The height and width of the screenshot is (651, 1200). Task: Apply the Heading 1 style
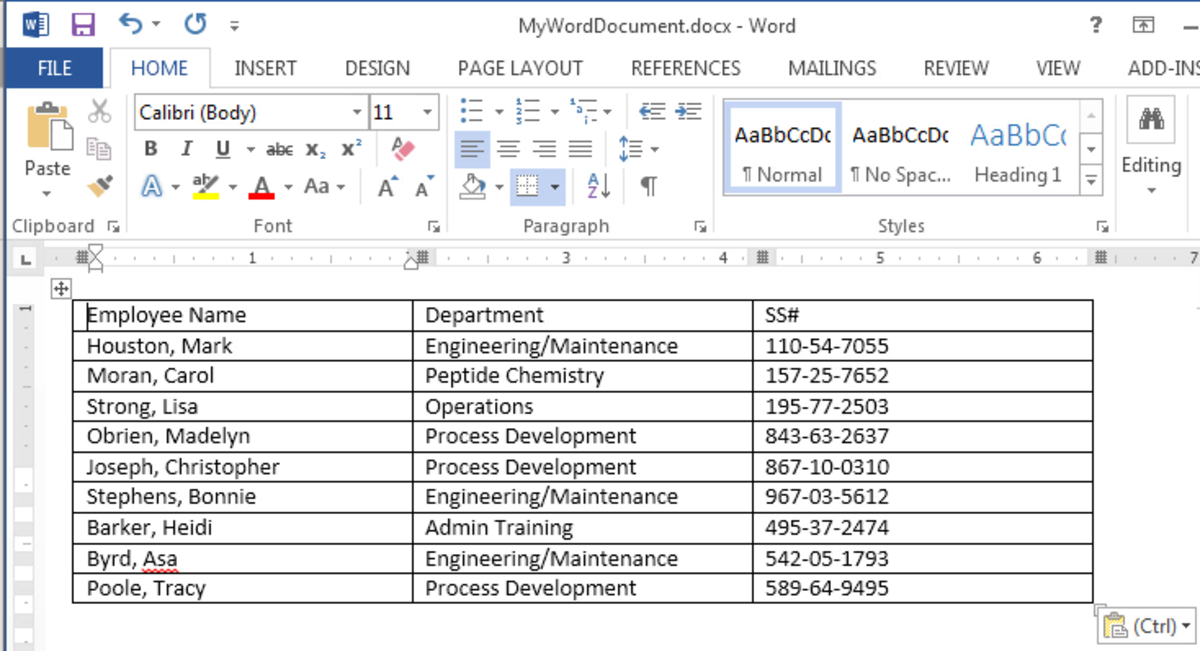[1017, 148]
